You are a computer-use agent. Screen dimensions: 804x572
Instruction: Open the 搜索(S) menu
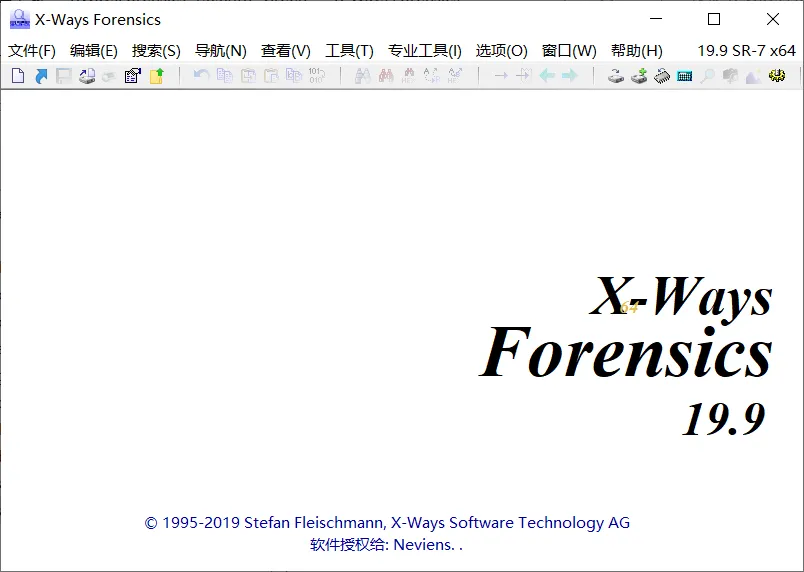(x=156, y=51)
